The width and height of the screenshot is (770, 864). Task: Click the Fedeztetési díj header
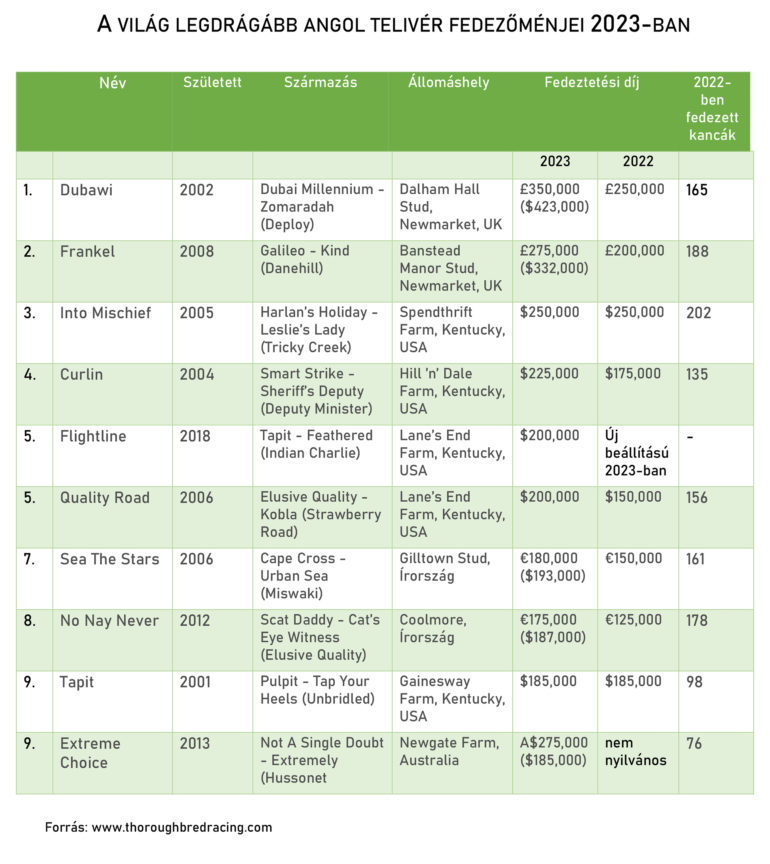[x=591, y=82]
